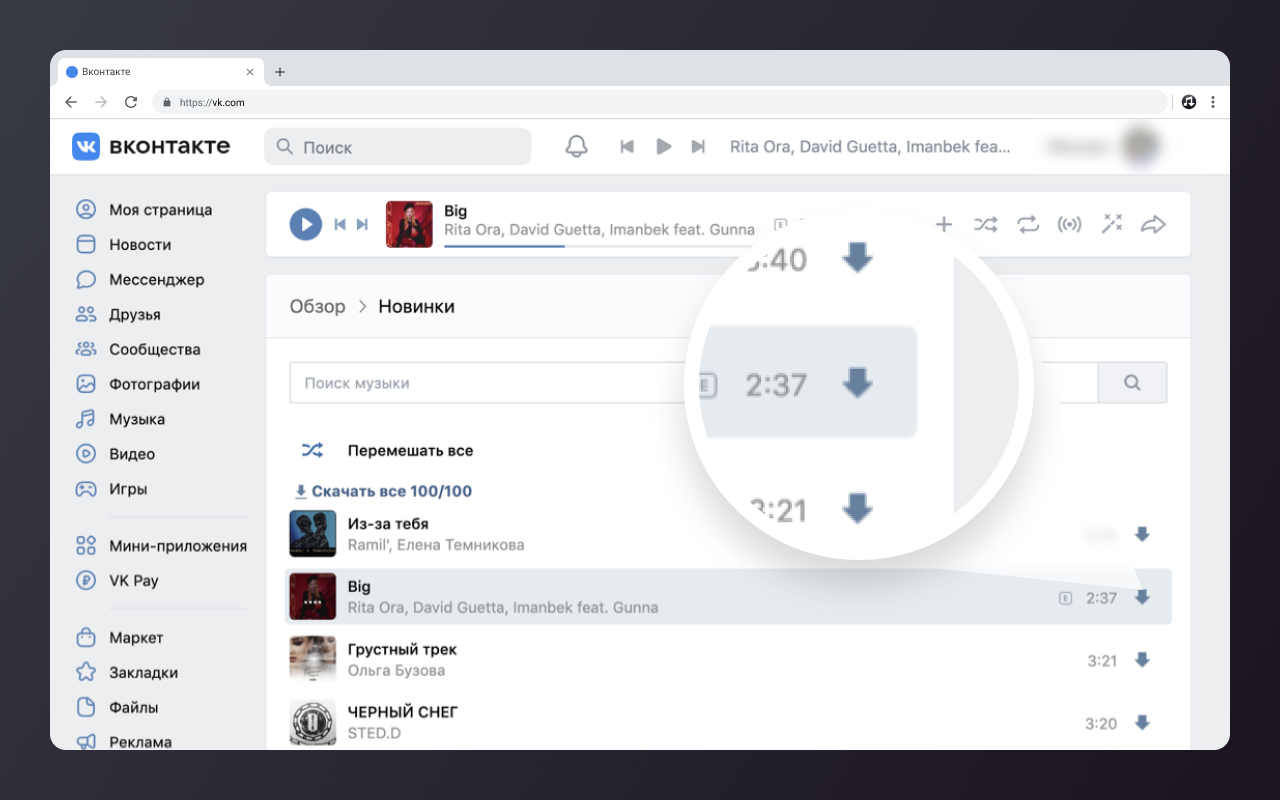Go back to Обзор breadcrumb
1280x800 pixels.
pyautogui.click(x=317, y=306)
